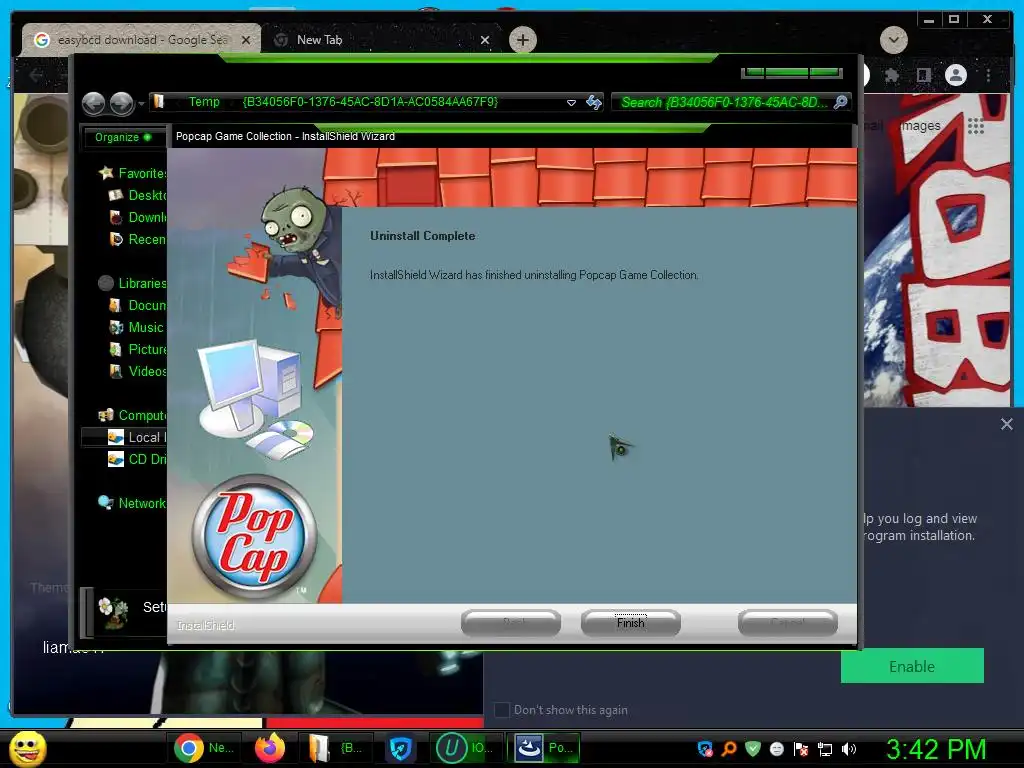Open the Chrome three-dot menu
The image size is (1024, 768).
click(x=988, y=76)
